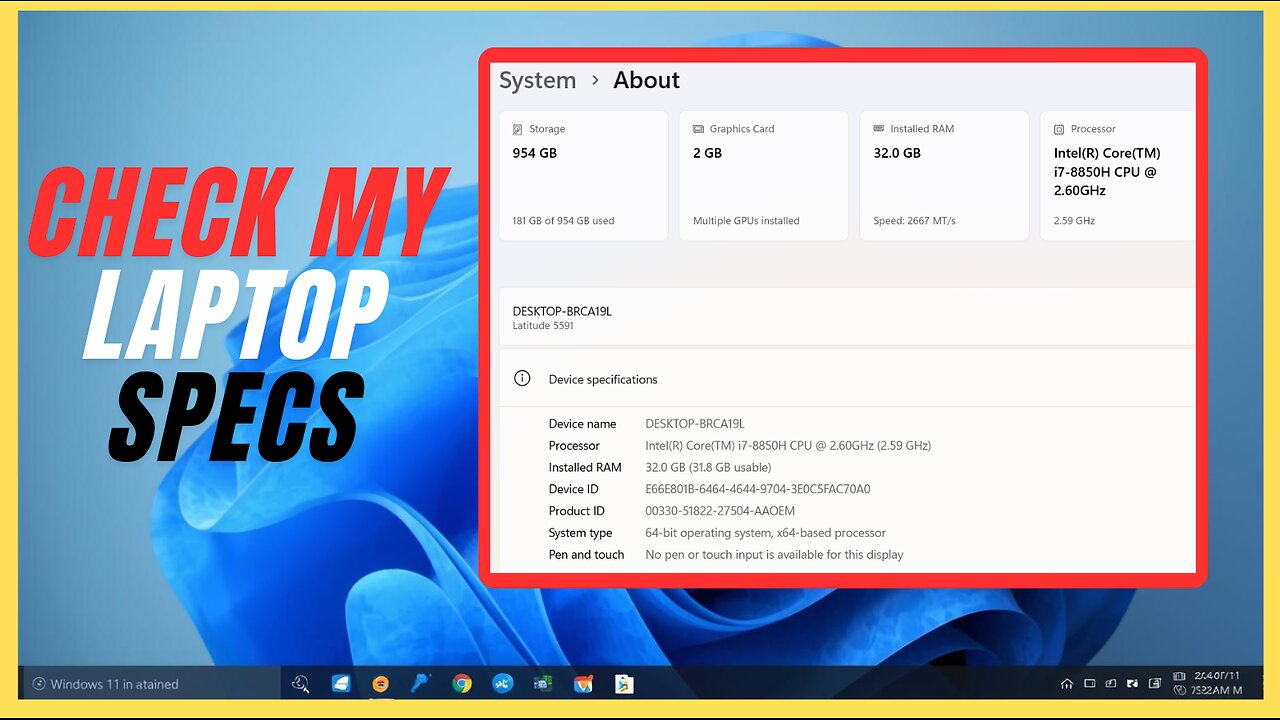Open the Installed RAM card showing 32.0 GB
1280x720 pixels.
[x=944, y=175]
